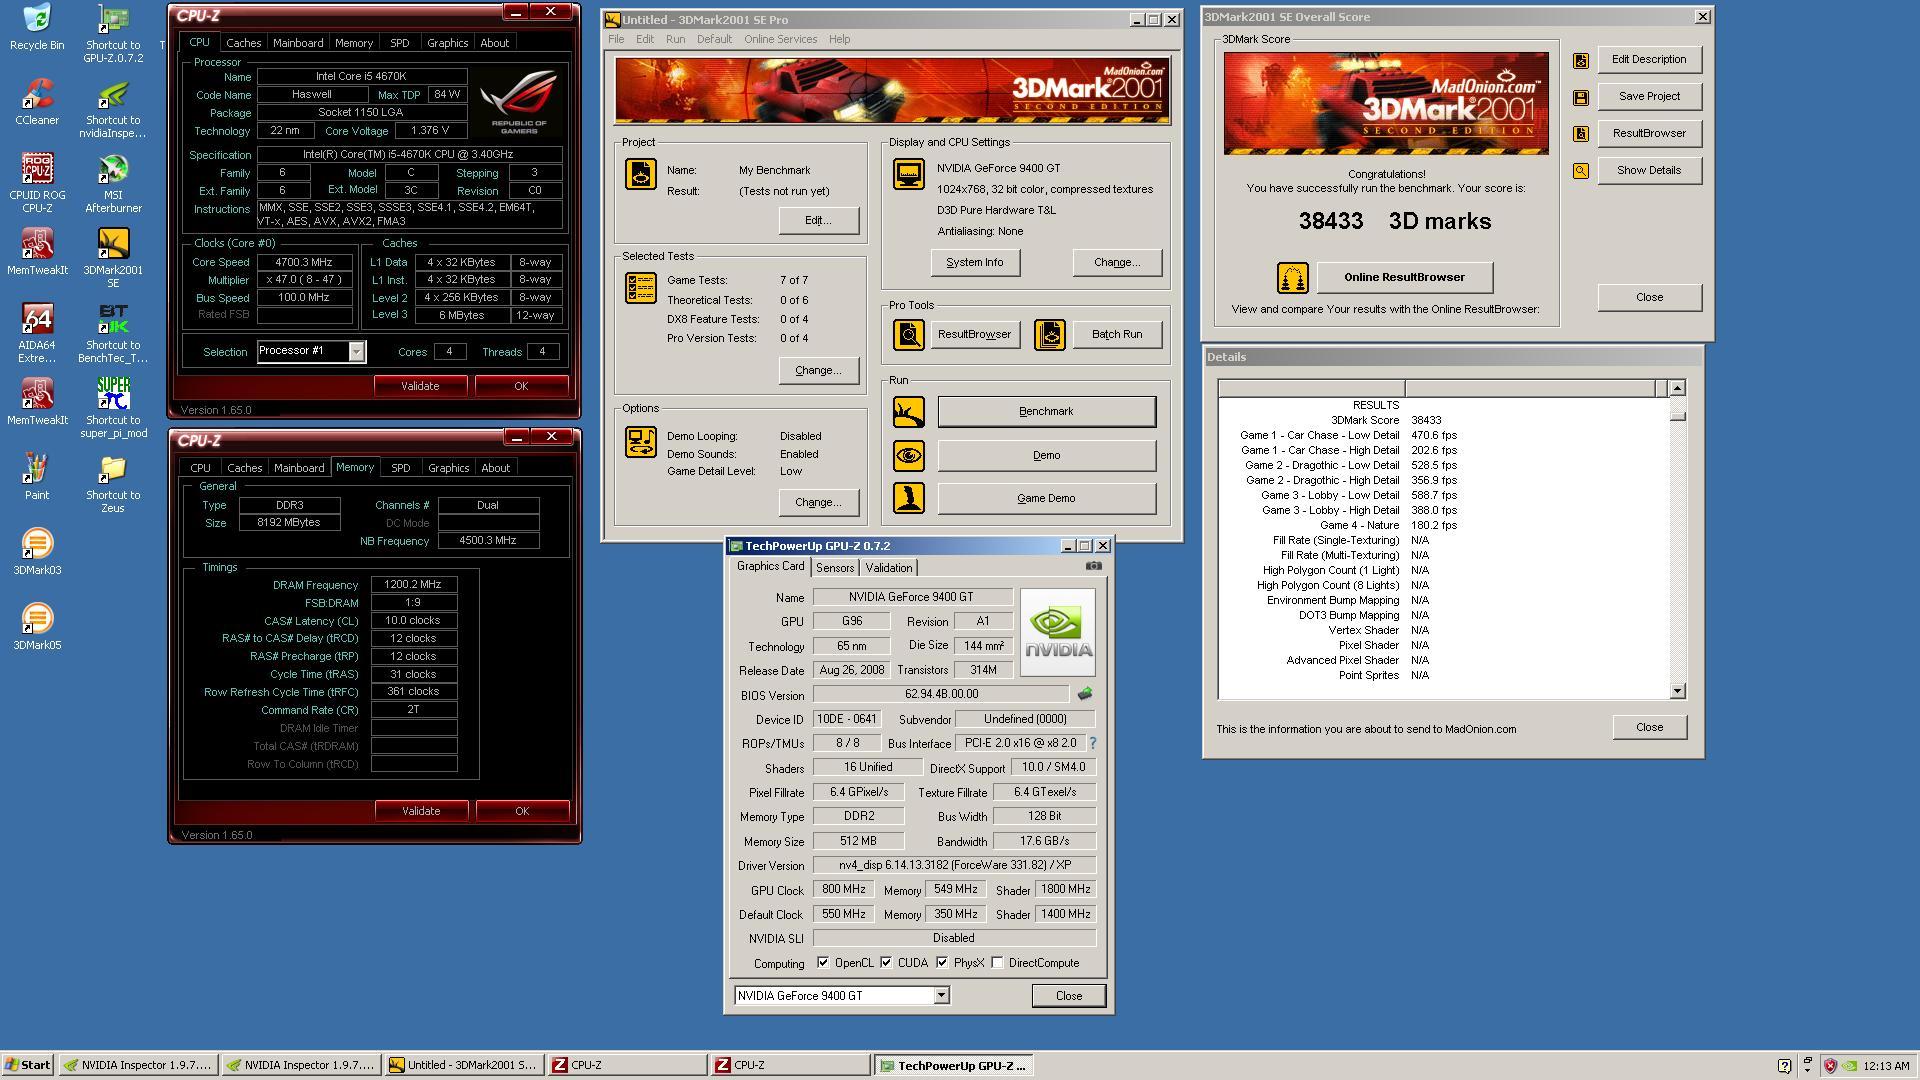
Task: Click the Save Project floppy disk icon
Action: (x=1580, y=97)
